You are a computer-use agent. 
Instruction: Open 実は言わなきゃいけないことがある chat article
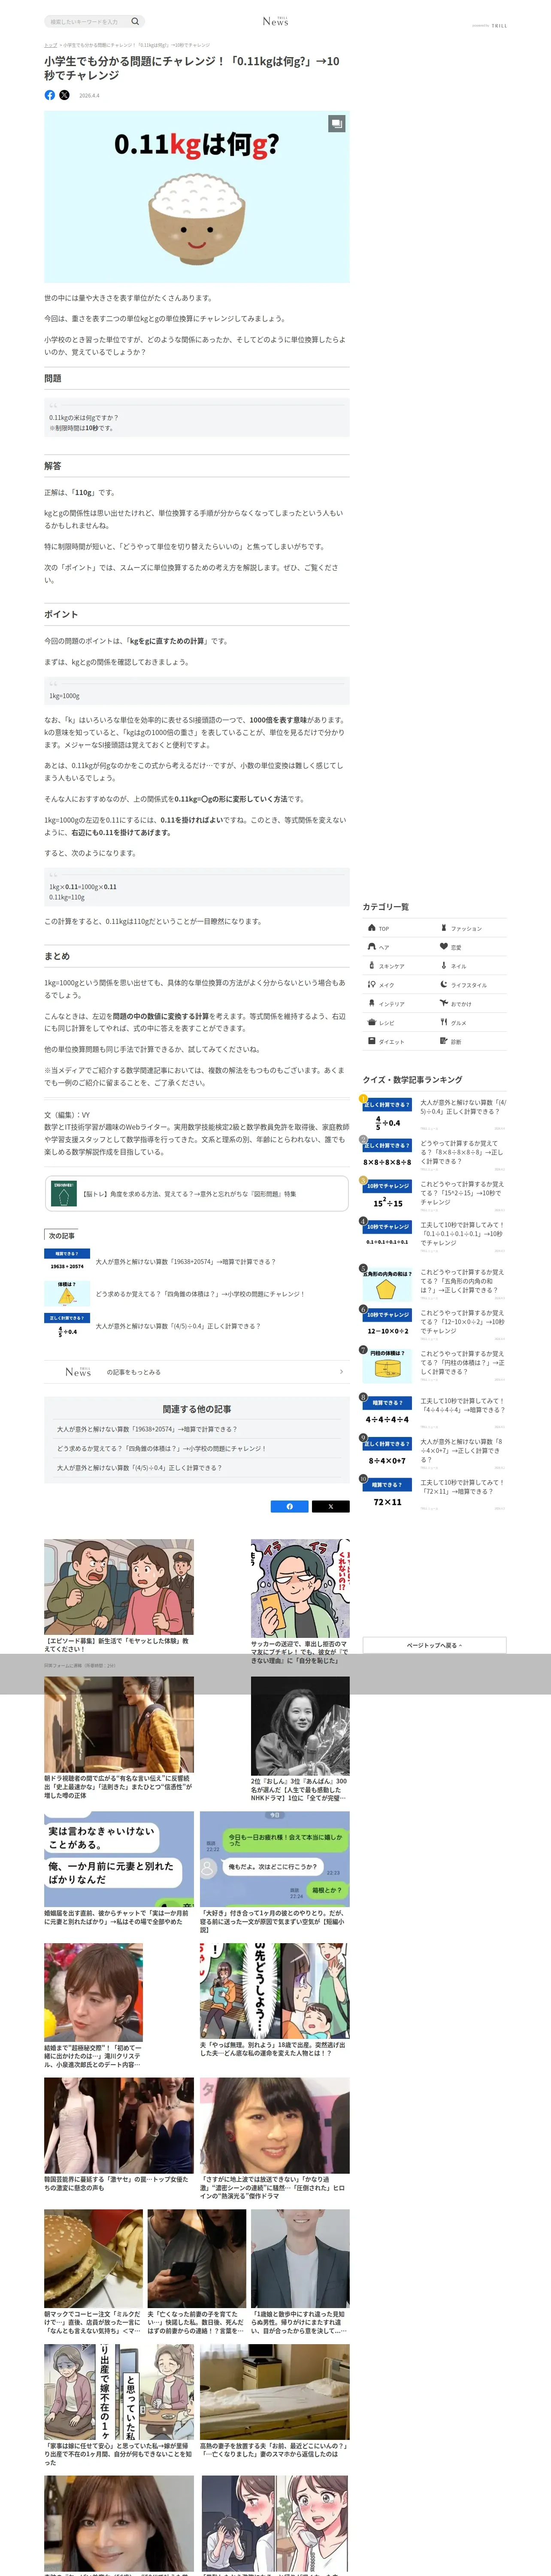pyautogui.click(x=119, y=1859)
